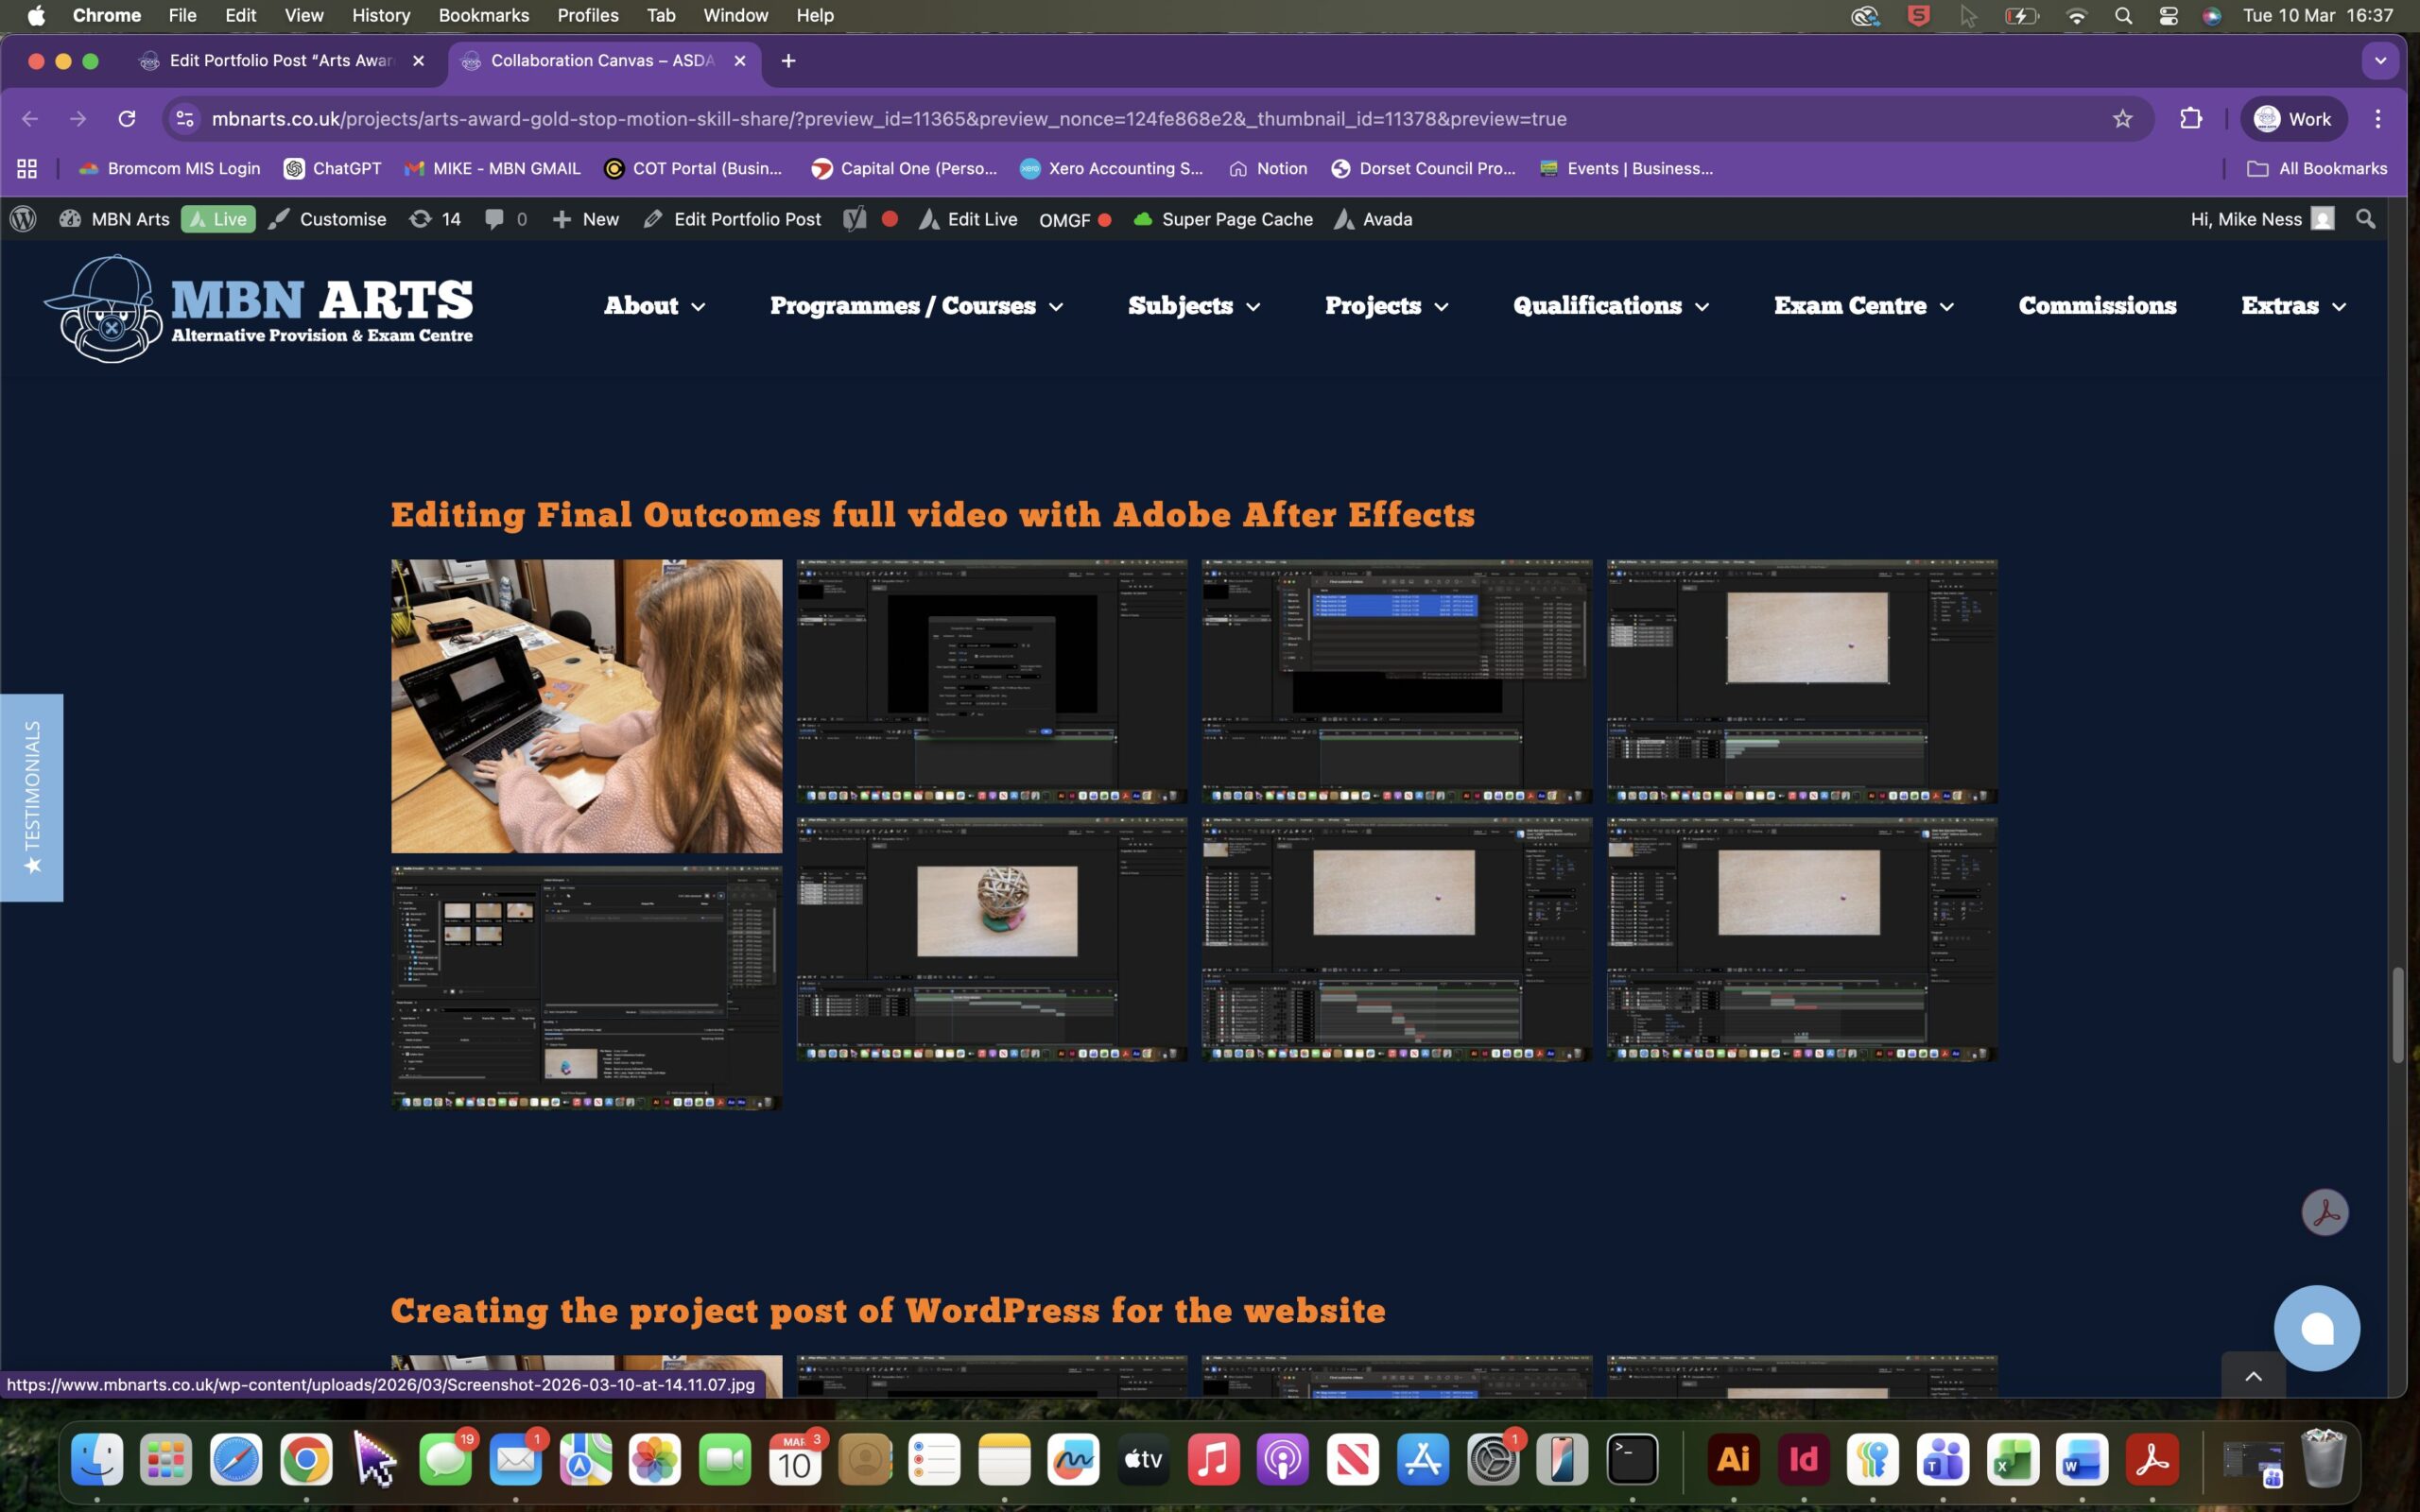Go to the Commissions page
This screenshot has width=2420, height=1512.
[2097, 305]
